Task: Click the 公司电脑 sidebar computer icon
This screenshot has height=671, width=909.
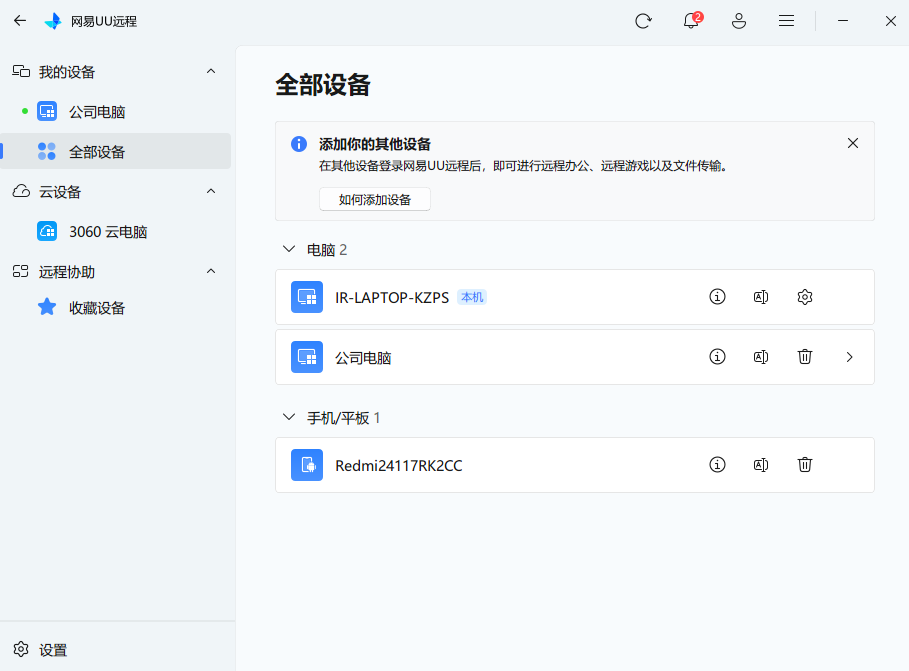Action: coord(47,111)
